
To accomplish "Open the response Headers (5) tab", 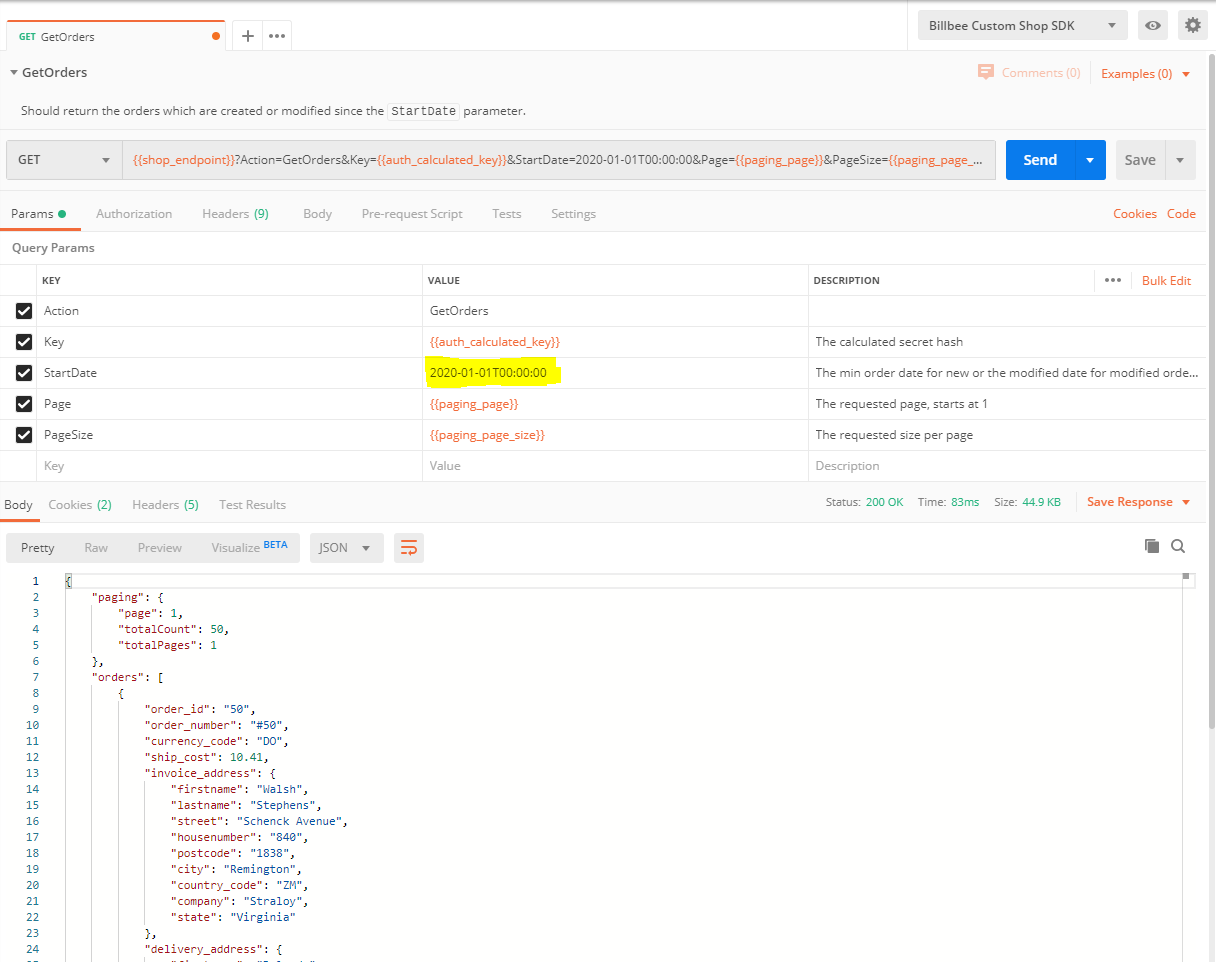I will point(165,505).
